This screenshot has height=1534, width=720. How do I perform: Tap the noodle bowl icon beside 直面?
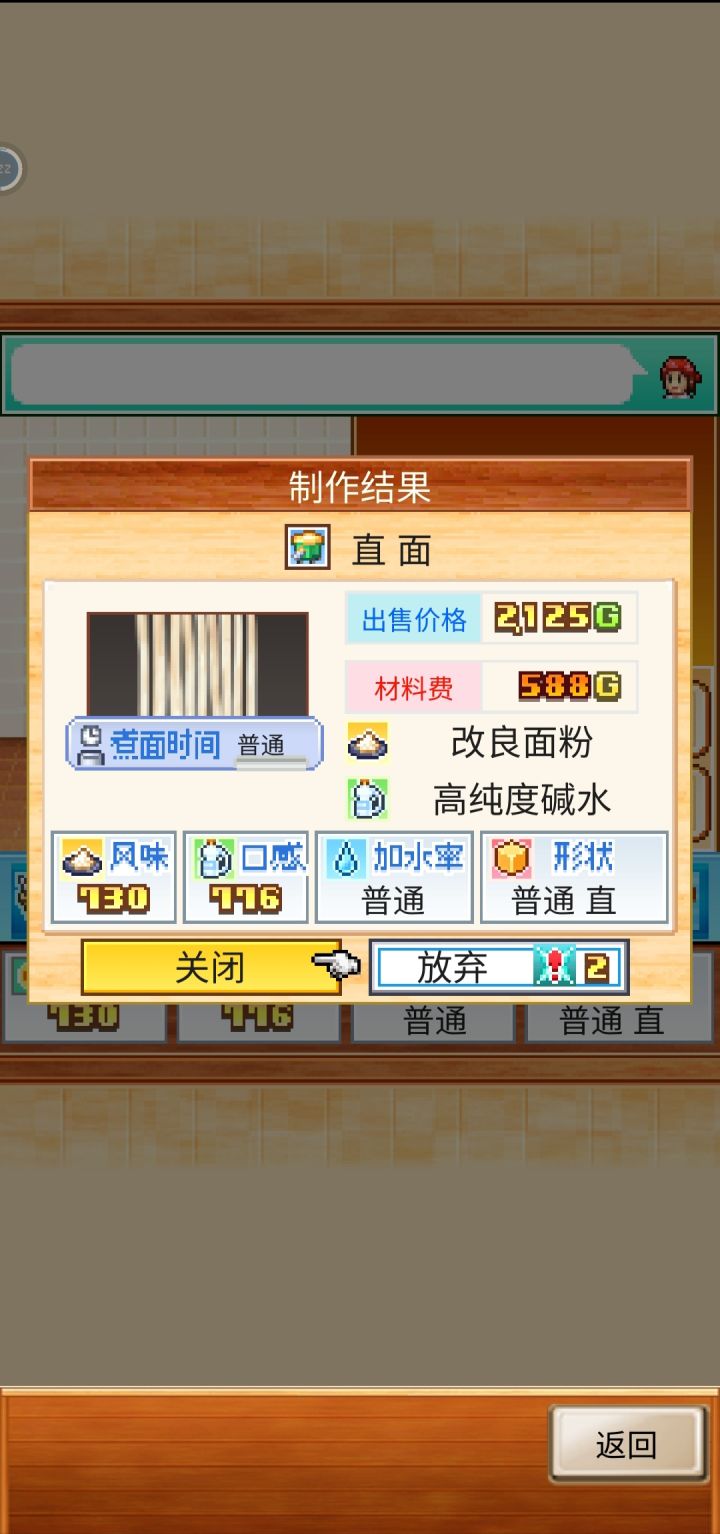tap(308, 548)
